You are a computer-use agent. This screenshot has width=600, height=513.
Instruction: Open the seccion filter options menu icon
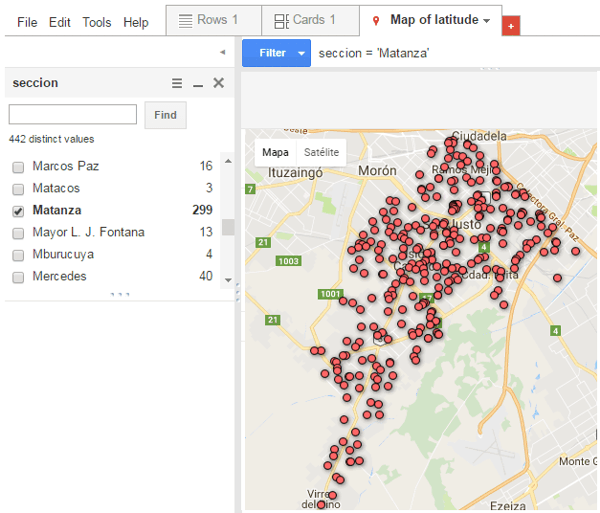(177, 83)
